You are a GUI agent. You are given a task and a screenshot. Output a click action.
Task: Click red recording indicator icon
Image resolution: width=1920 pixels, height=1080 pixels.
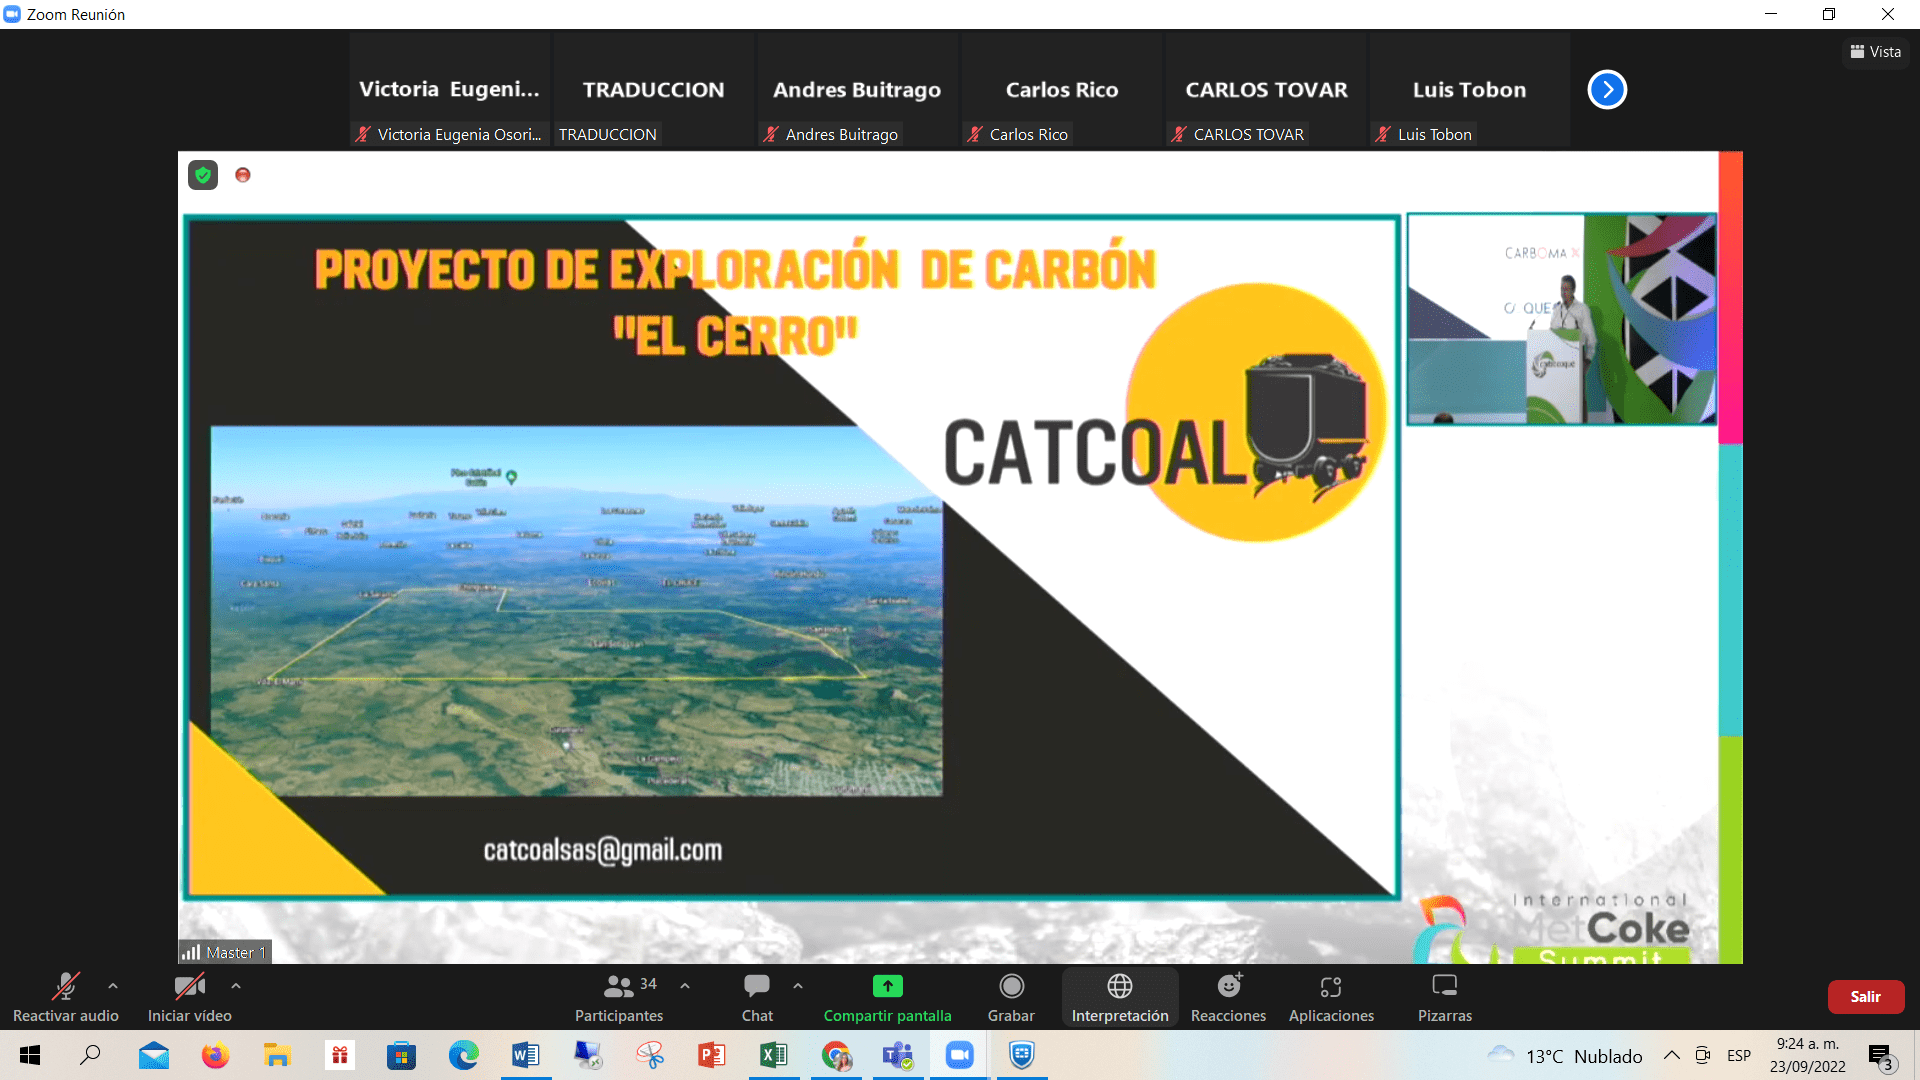click(243, 175)
